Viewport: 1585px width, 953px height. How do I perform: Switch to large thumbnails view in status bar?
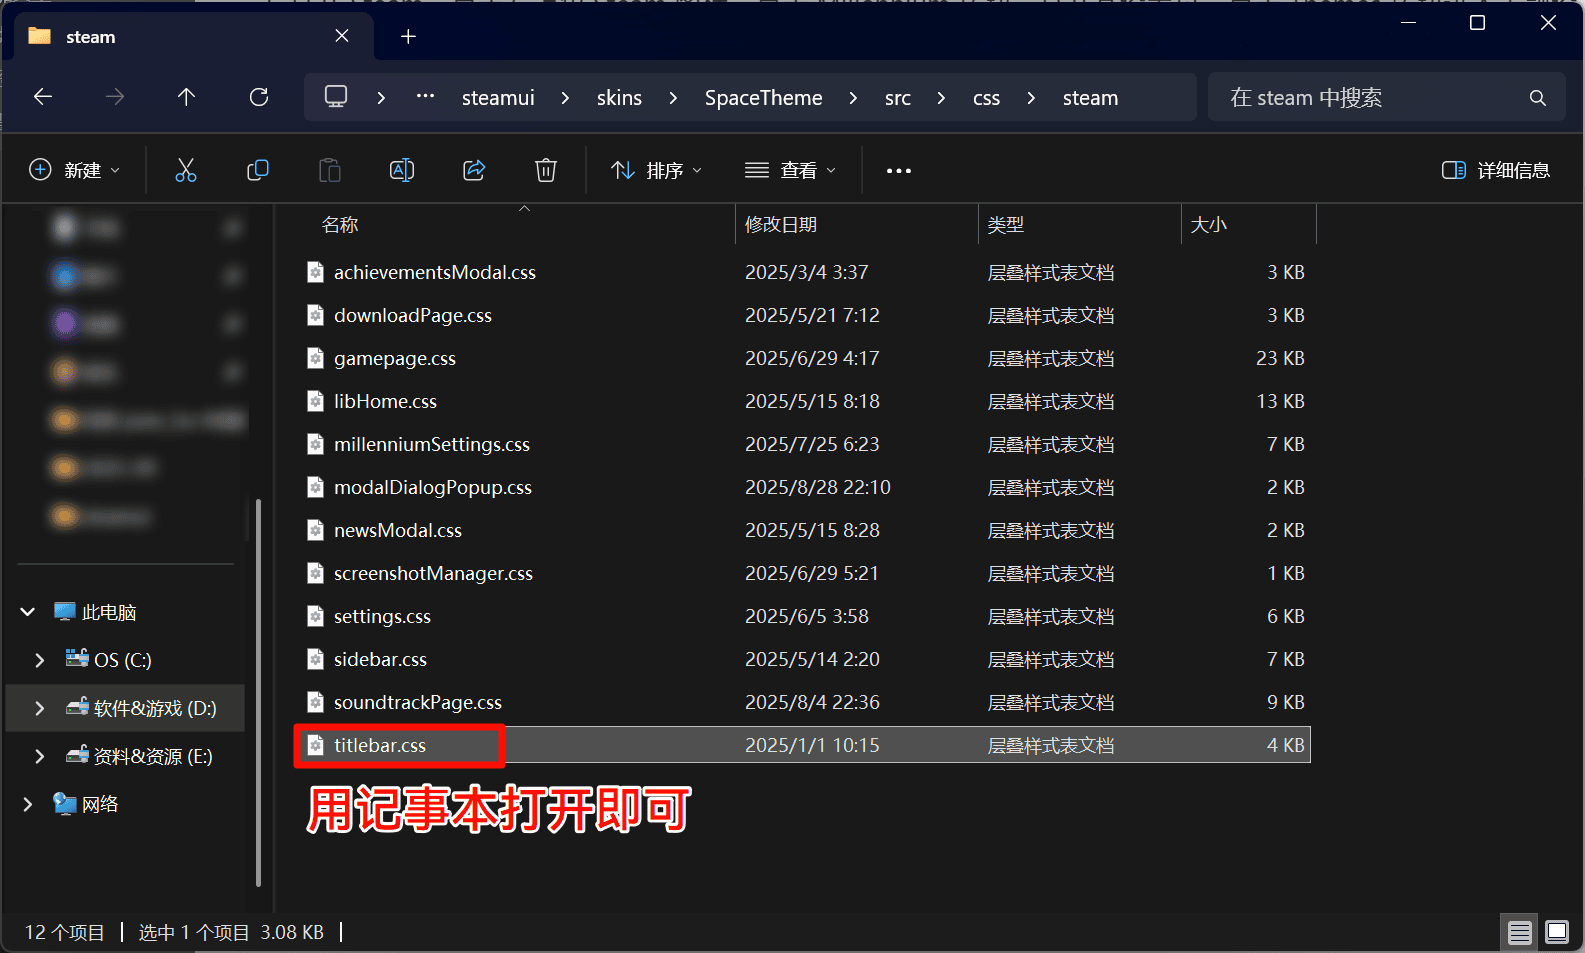1557,932
